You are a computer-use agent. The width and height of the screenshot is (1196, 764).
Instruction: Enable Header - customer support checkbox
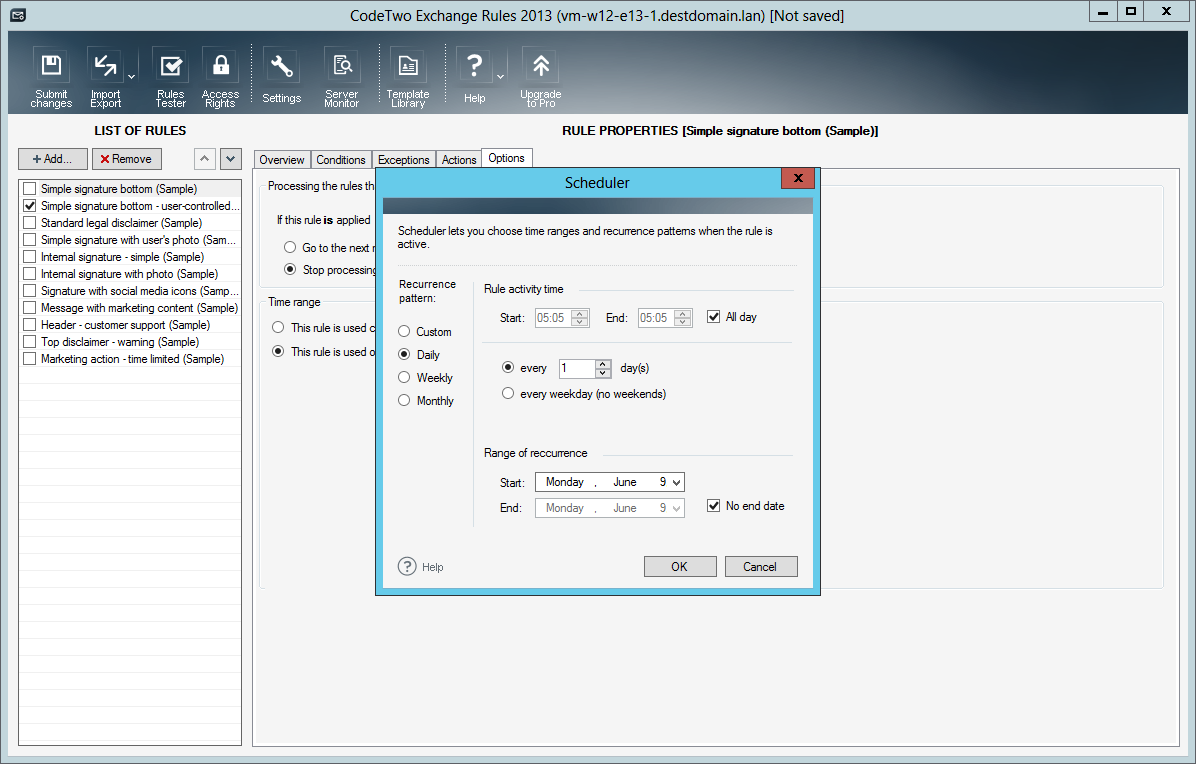[30, 325]
